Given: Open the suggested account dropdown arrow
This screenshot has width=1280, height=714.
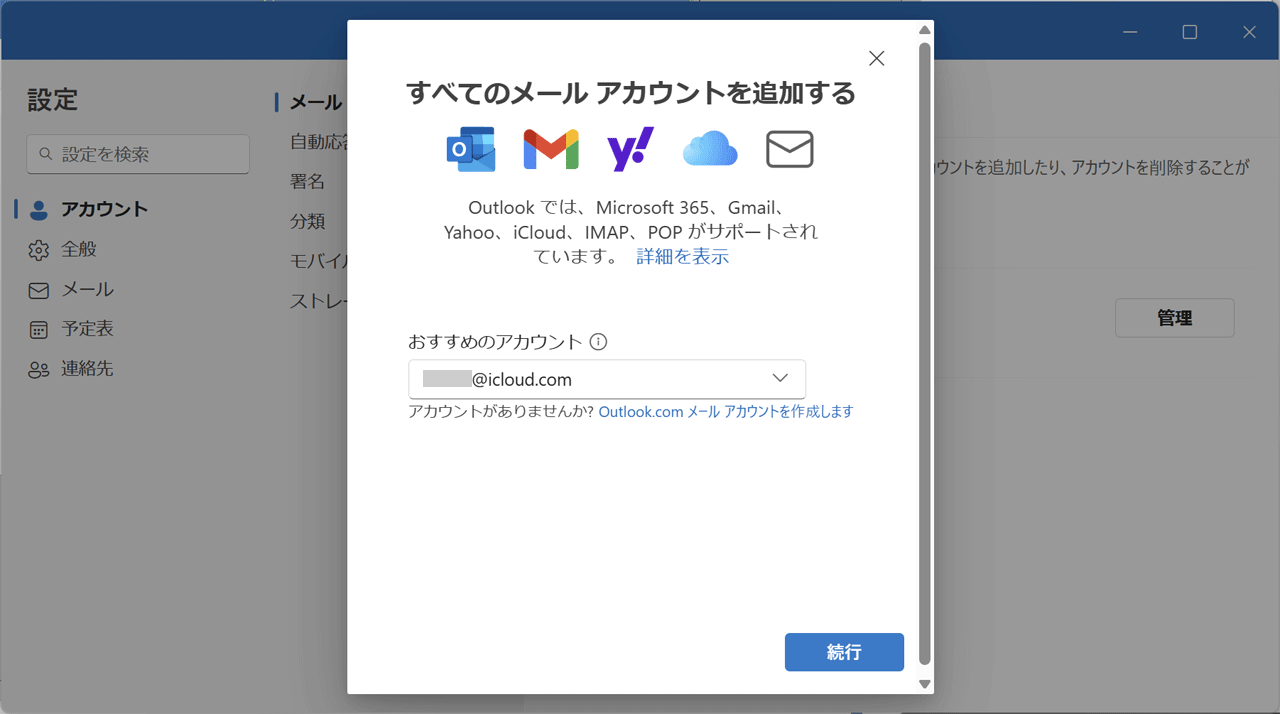Looking at the screenshot, I should pos(781,378).
